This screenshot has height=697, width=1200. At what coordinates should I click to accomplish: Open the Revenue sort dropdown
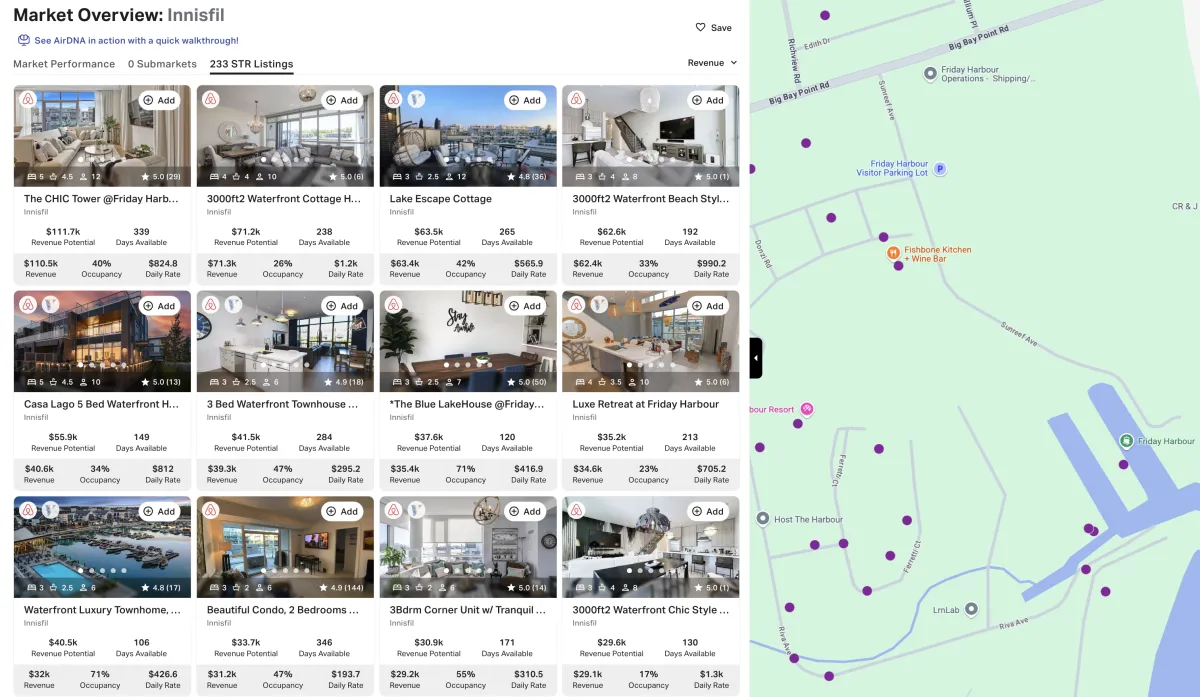coord(712,63)
